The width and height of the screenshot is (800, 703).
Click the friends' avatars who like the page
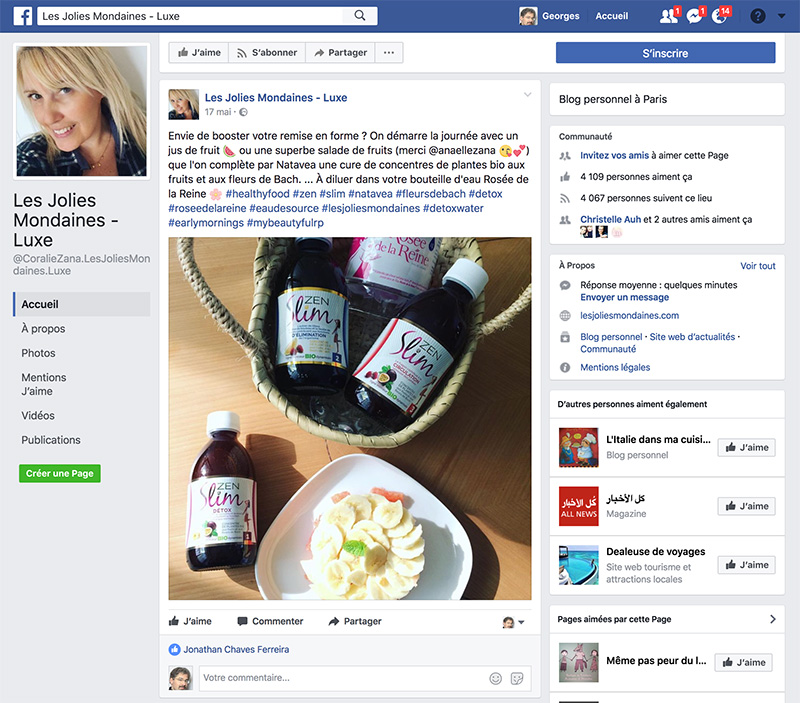pyautogui.click(x=602, y=232)
